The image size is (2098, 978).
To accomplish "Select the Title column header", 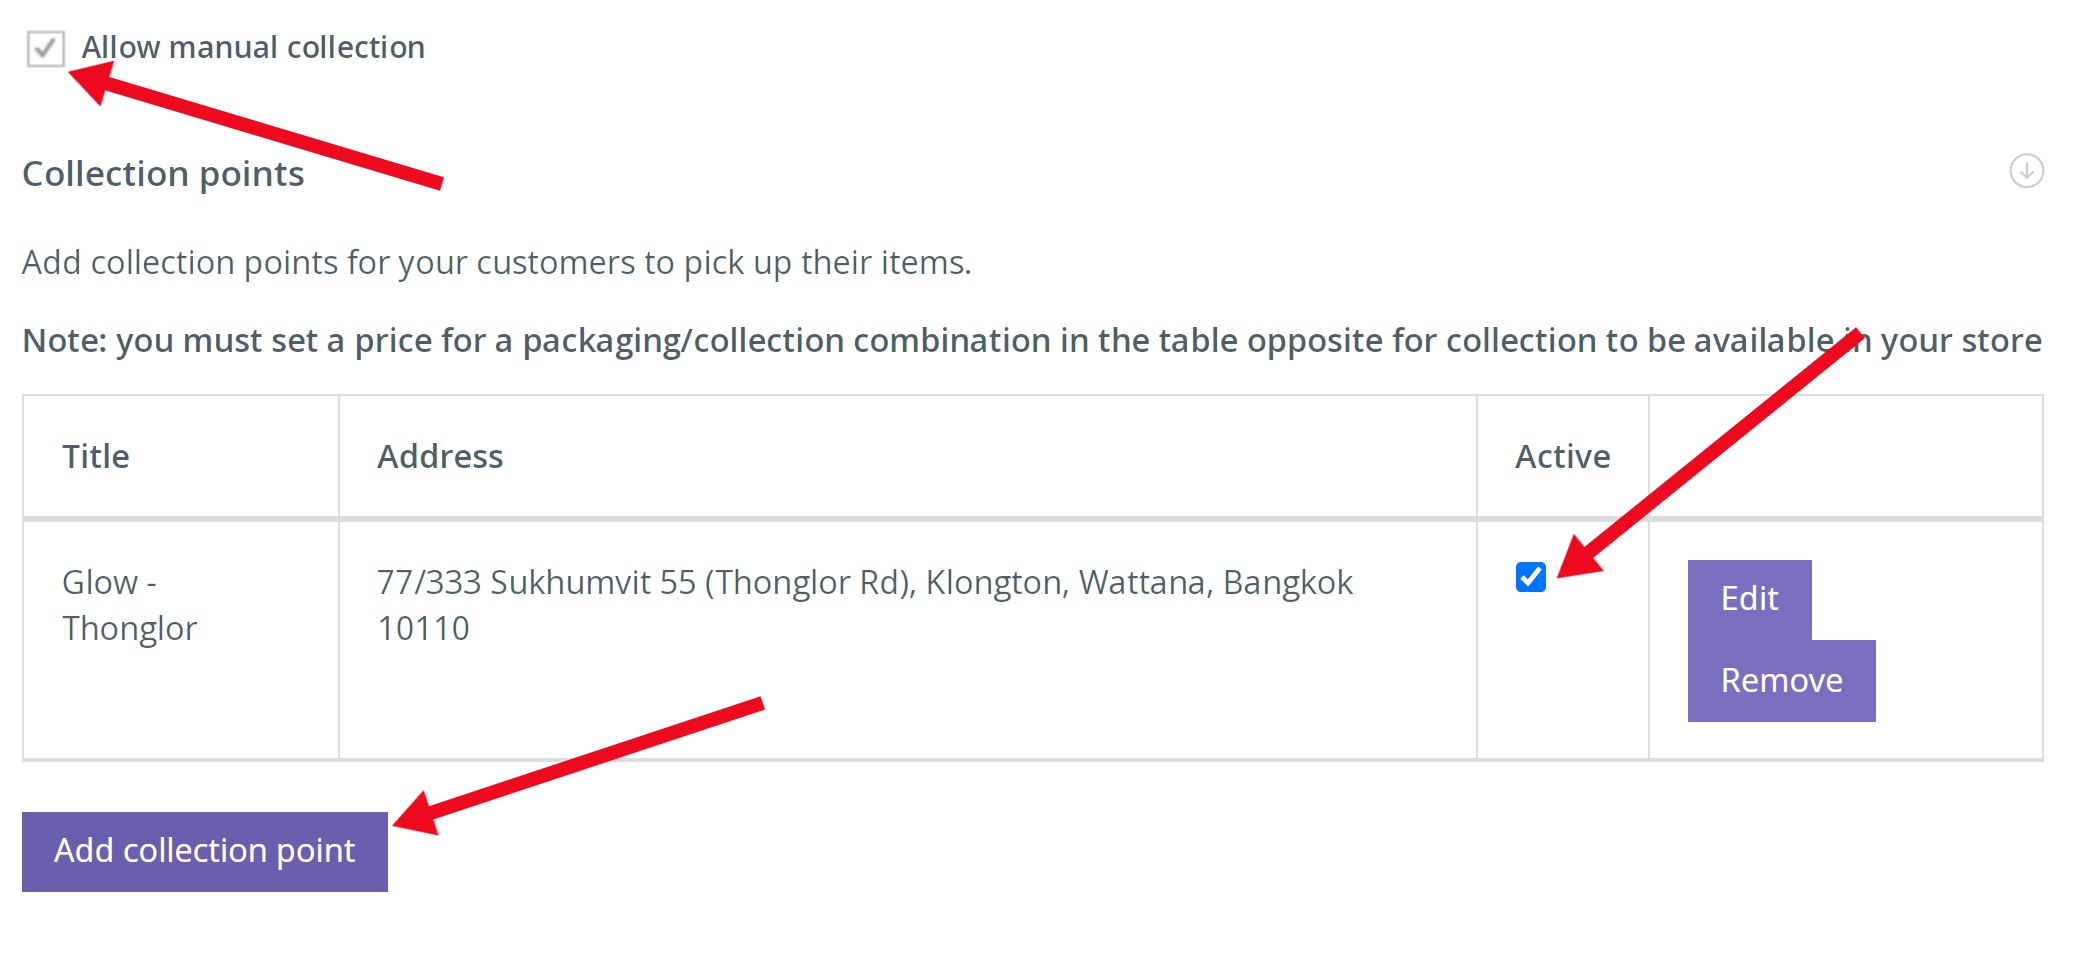I will pos(96,456).
